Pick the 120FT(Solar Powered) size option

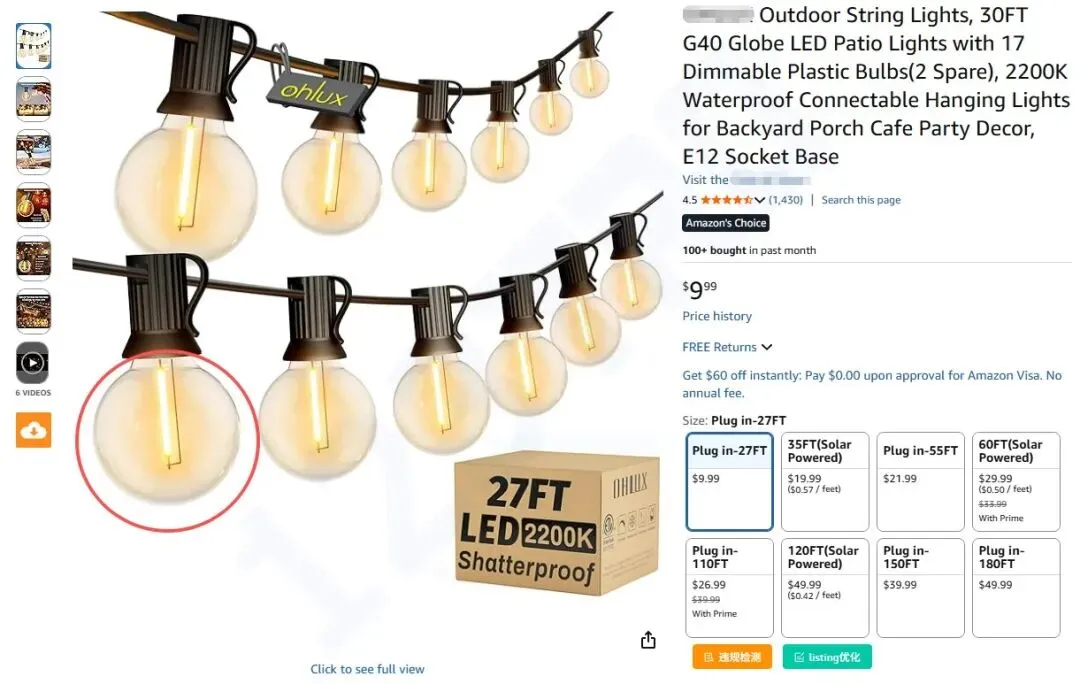pyautogui.click(x=825, y=588)
